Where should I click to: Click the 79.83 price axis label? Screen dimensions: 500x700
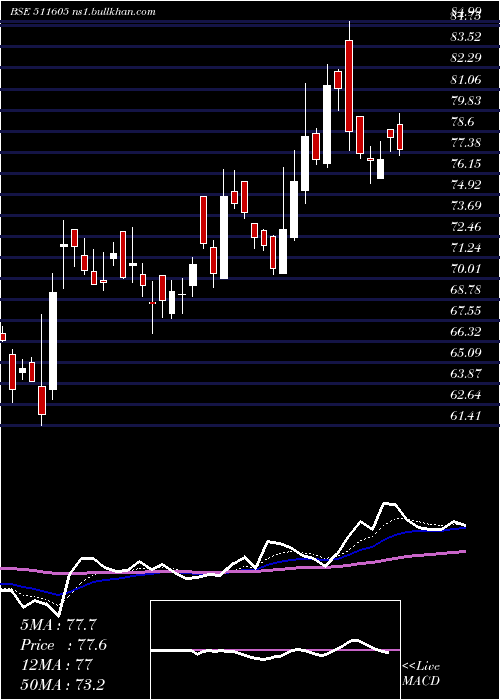(x=466, y=101)
